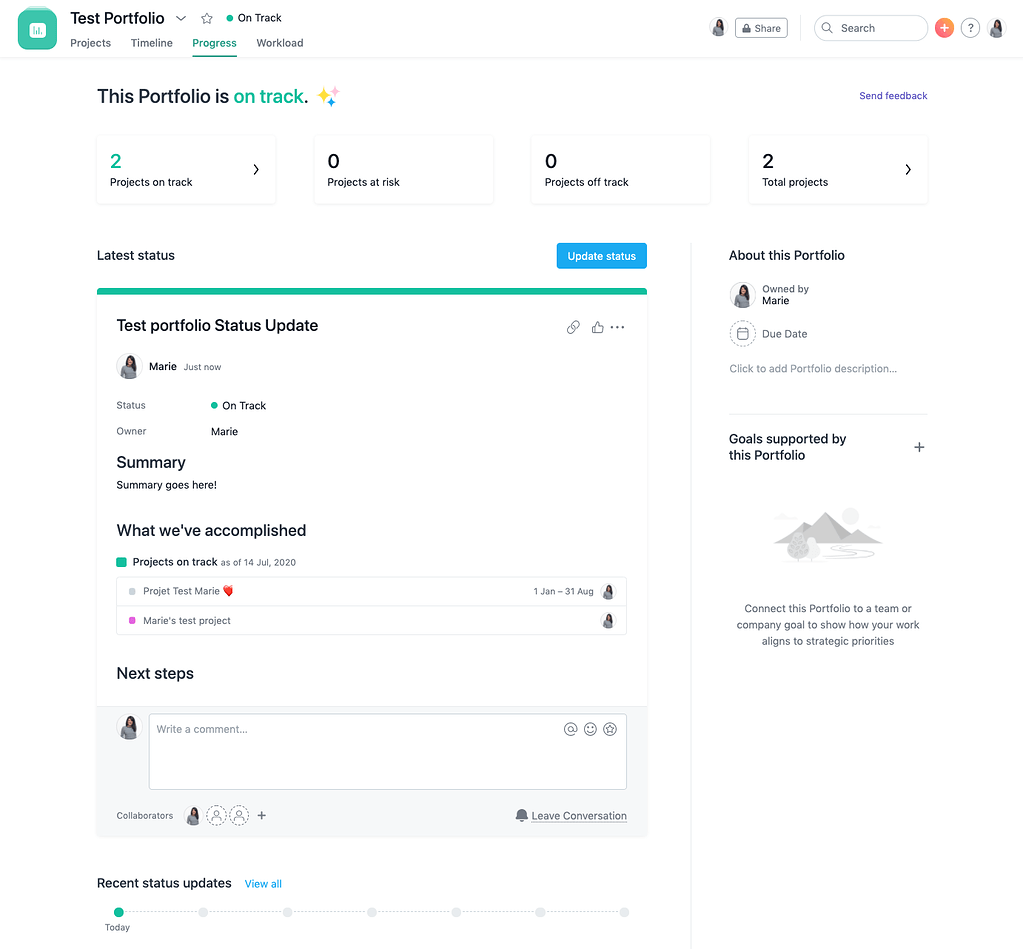Screen dimensions: 1023x949
Task: Open the help question mark icon
Action: (x=970, y=28)
